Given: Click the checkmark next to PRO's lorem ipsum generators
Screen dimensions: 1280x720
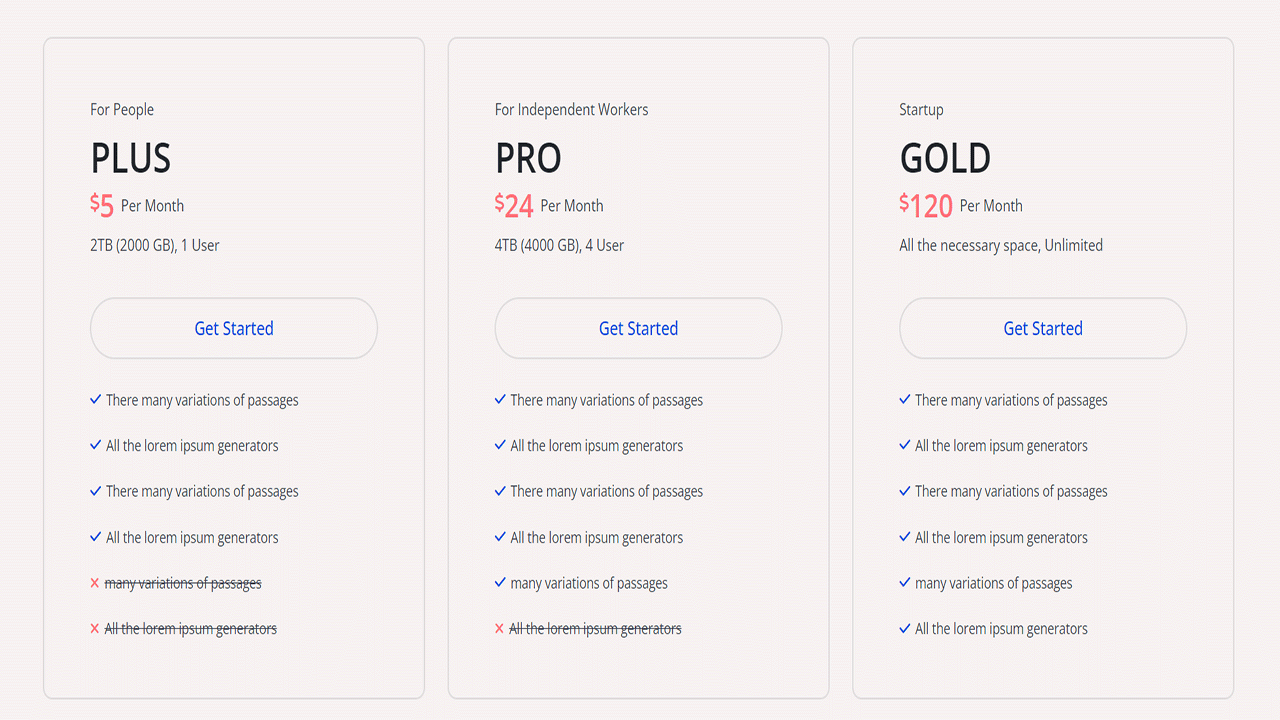Looking at the screenshot, I should click(499, 445).
